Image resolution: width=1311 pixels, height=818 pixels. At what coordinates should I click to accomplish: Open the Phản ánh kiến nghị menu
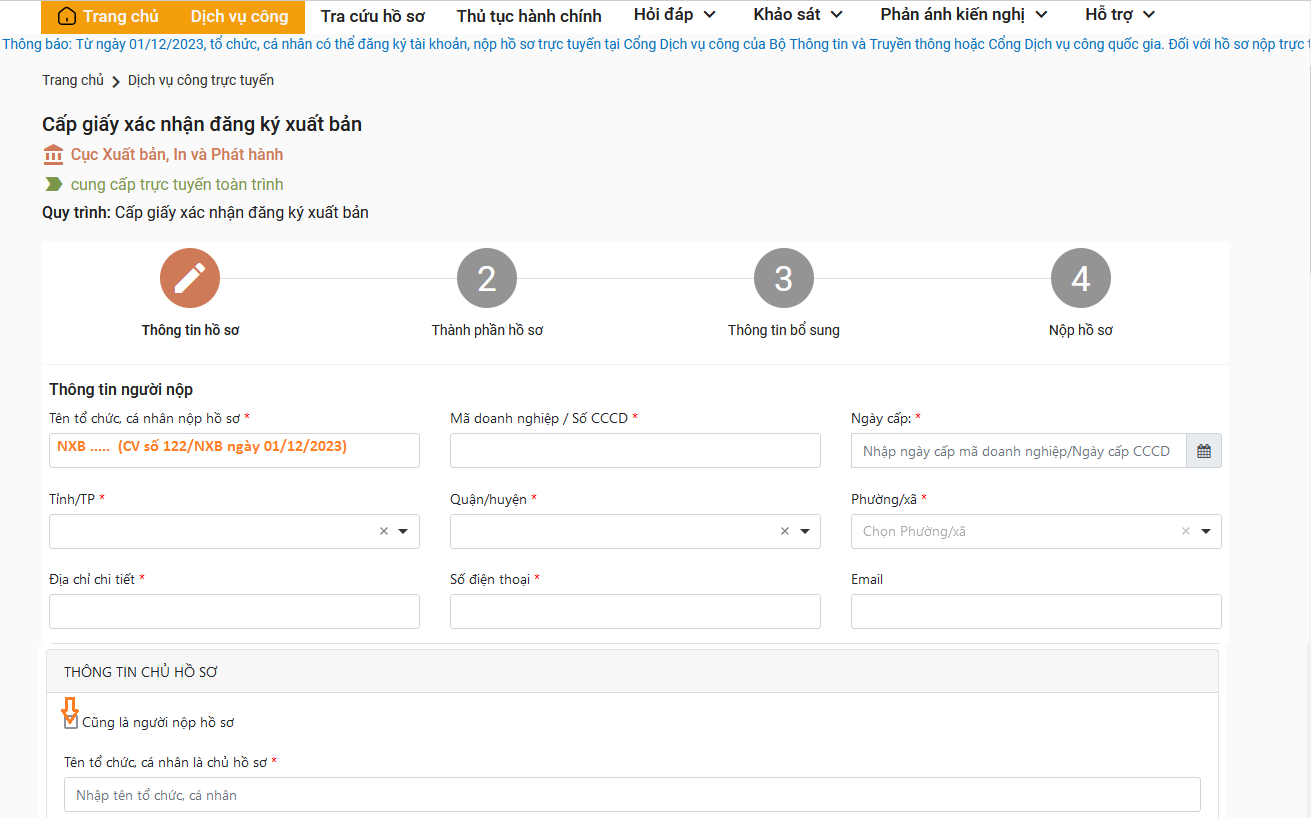(x=964, y=14)
